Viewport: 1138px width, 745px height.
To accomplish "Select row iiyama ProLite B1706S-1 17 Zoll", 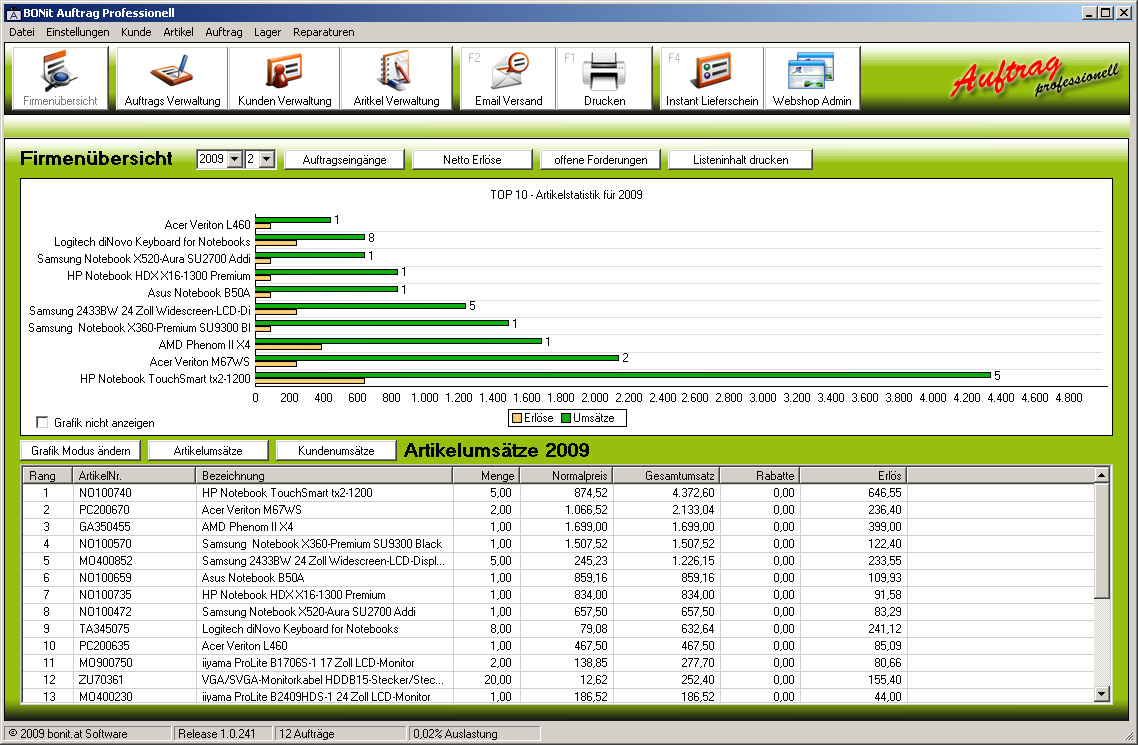I will pos(558,662).
